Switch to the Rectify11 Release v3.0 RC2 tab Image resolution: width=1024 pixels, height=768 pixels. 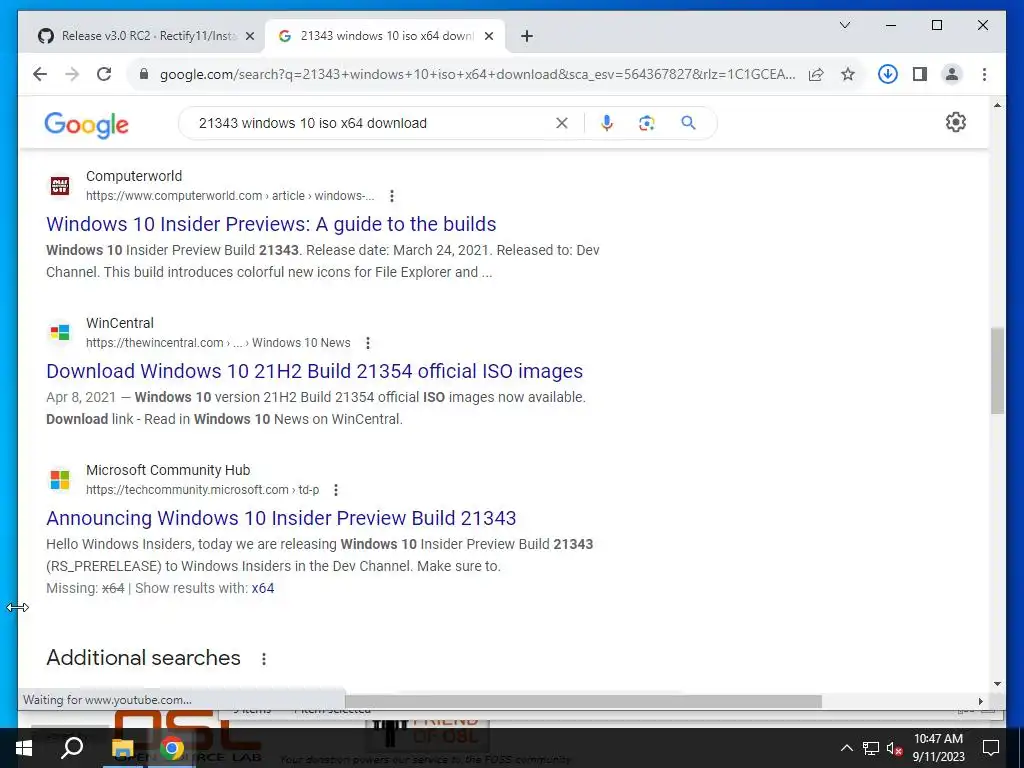[142, 36]
